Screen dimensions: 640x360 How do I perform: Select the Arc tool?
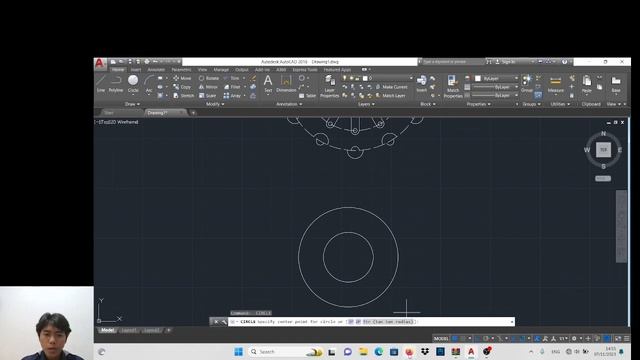(x=149, y=83)
